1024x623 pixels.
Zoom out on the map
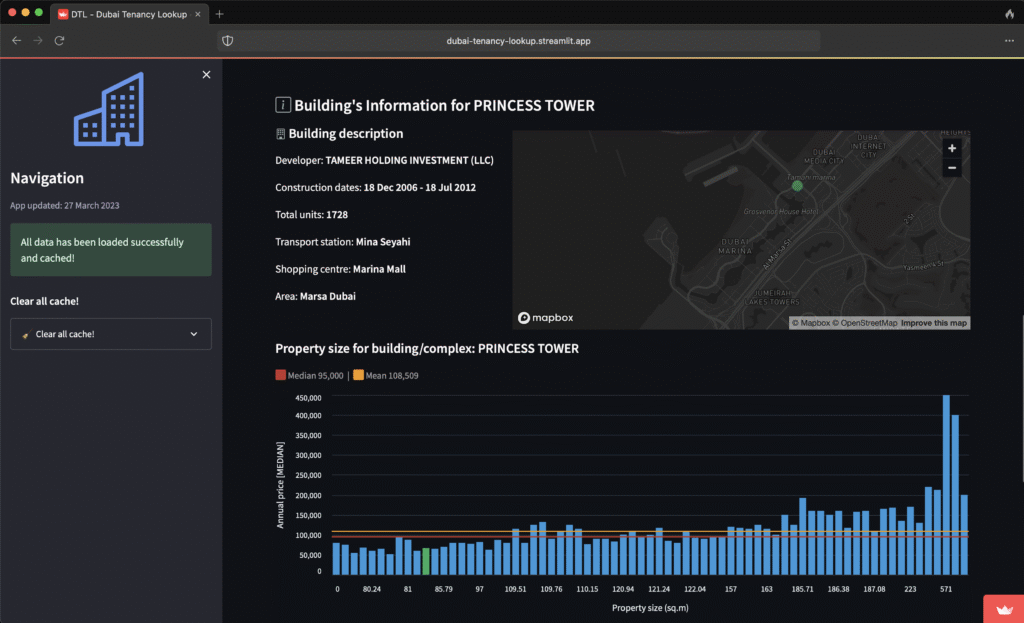pos(951,168)
